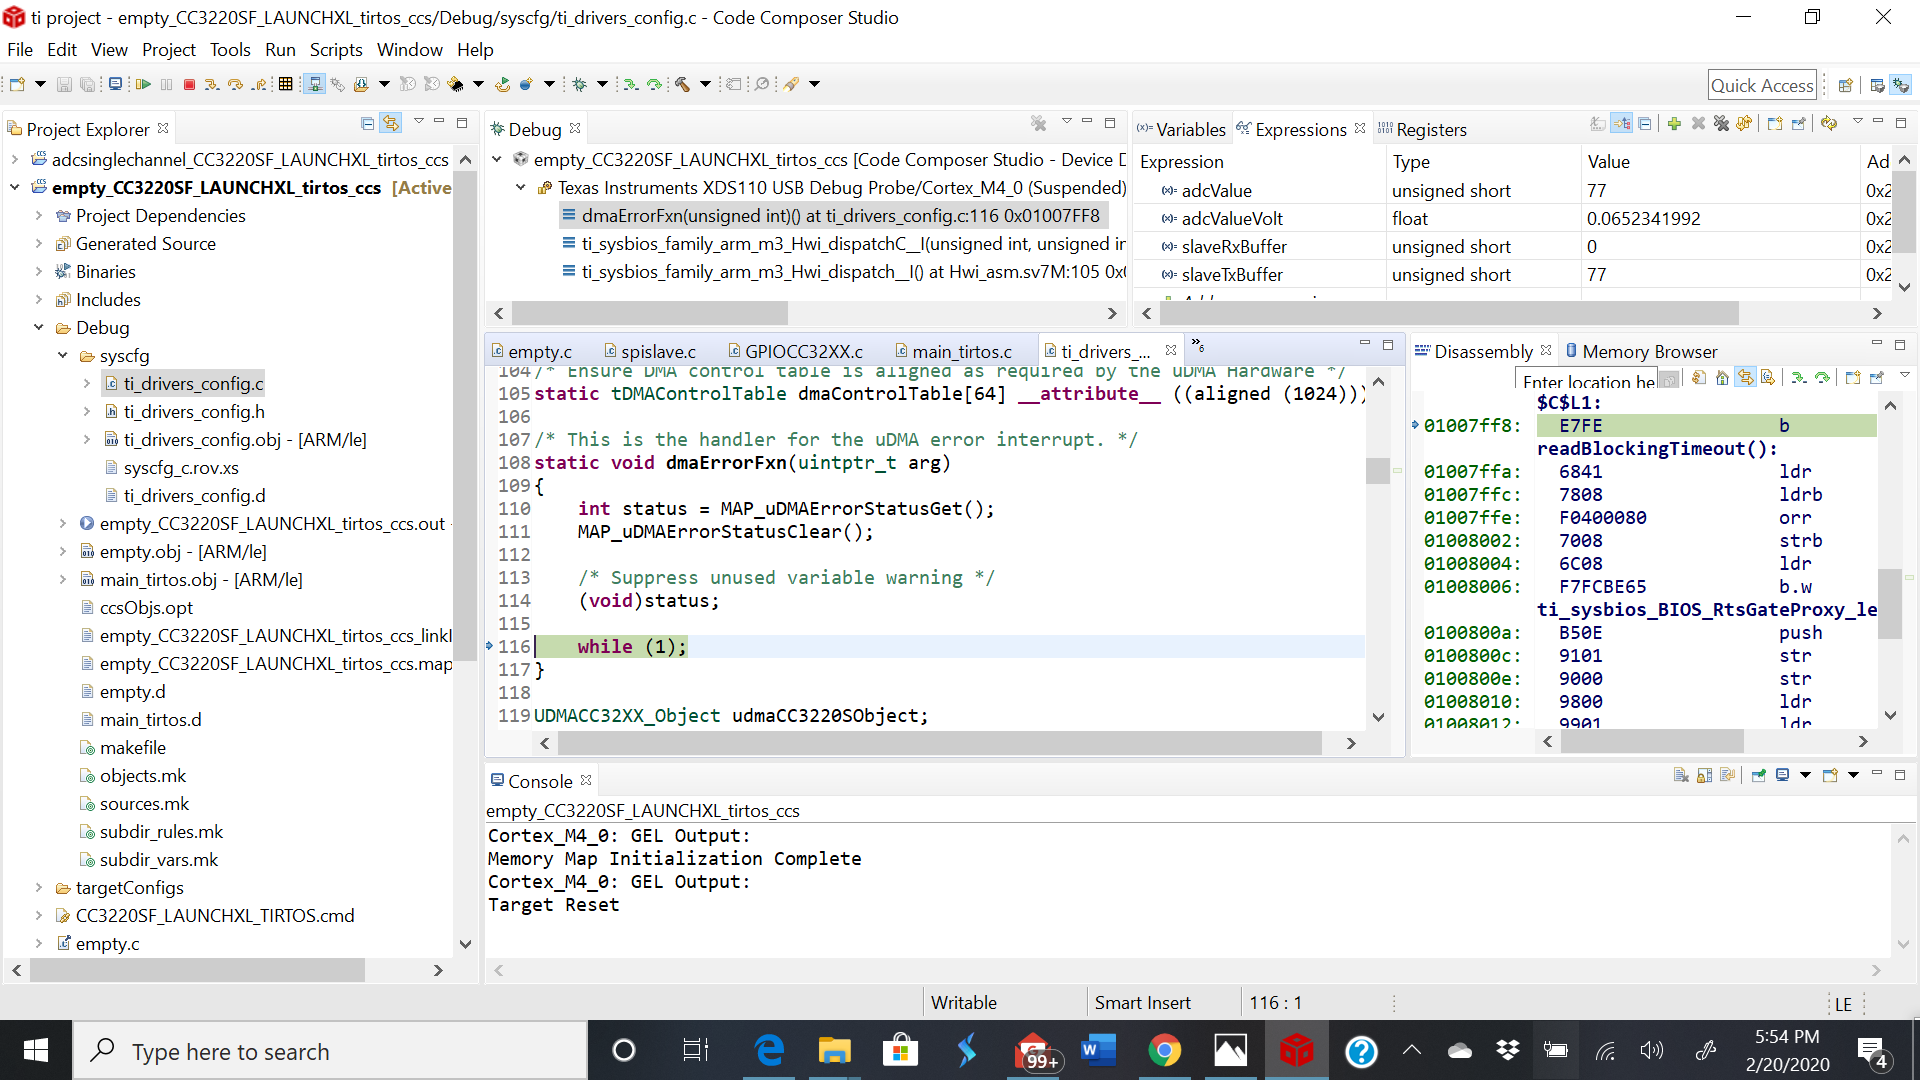Click the Debug bug icon in toolbar

point(579,84)
